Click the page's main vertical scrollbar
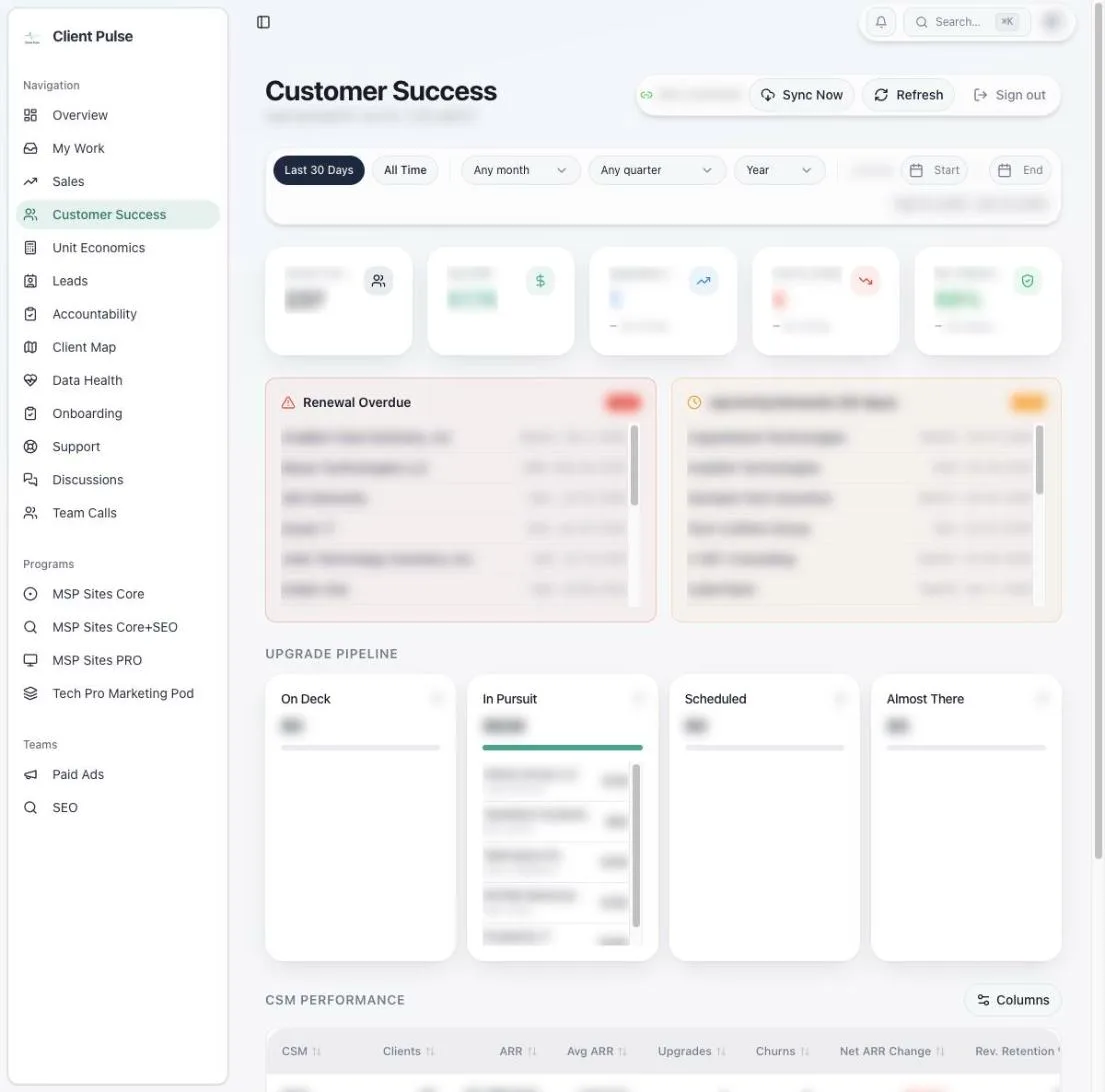Viewport: 1105px width, 1092px height. (1098, 430)
